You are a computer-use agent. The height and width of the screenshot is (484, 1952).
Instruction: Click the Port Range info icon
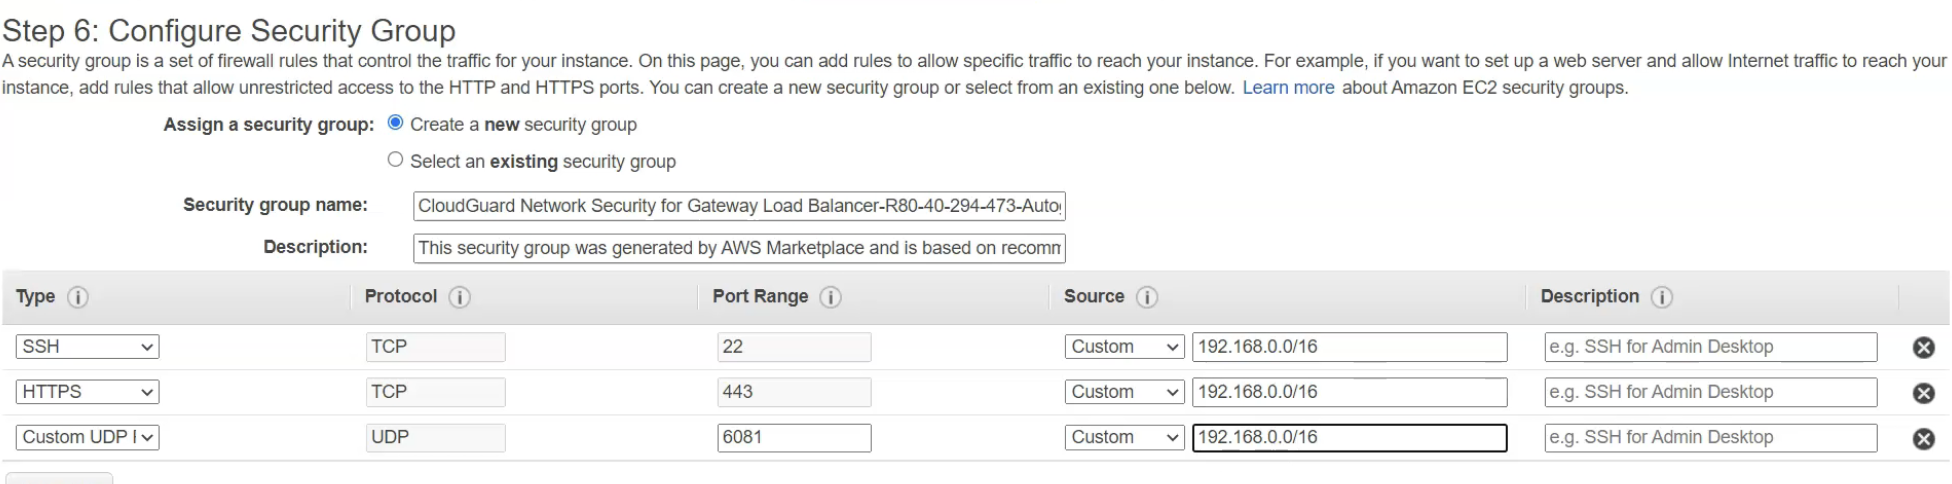pos(830,298)
